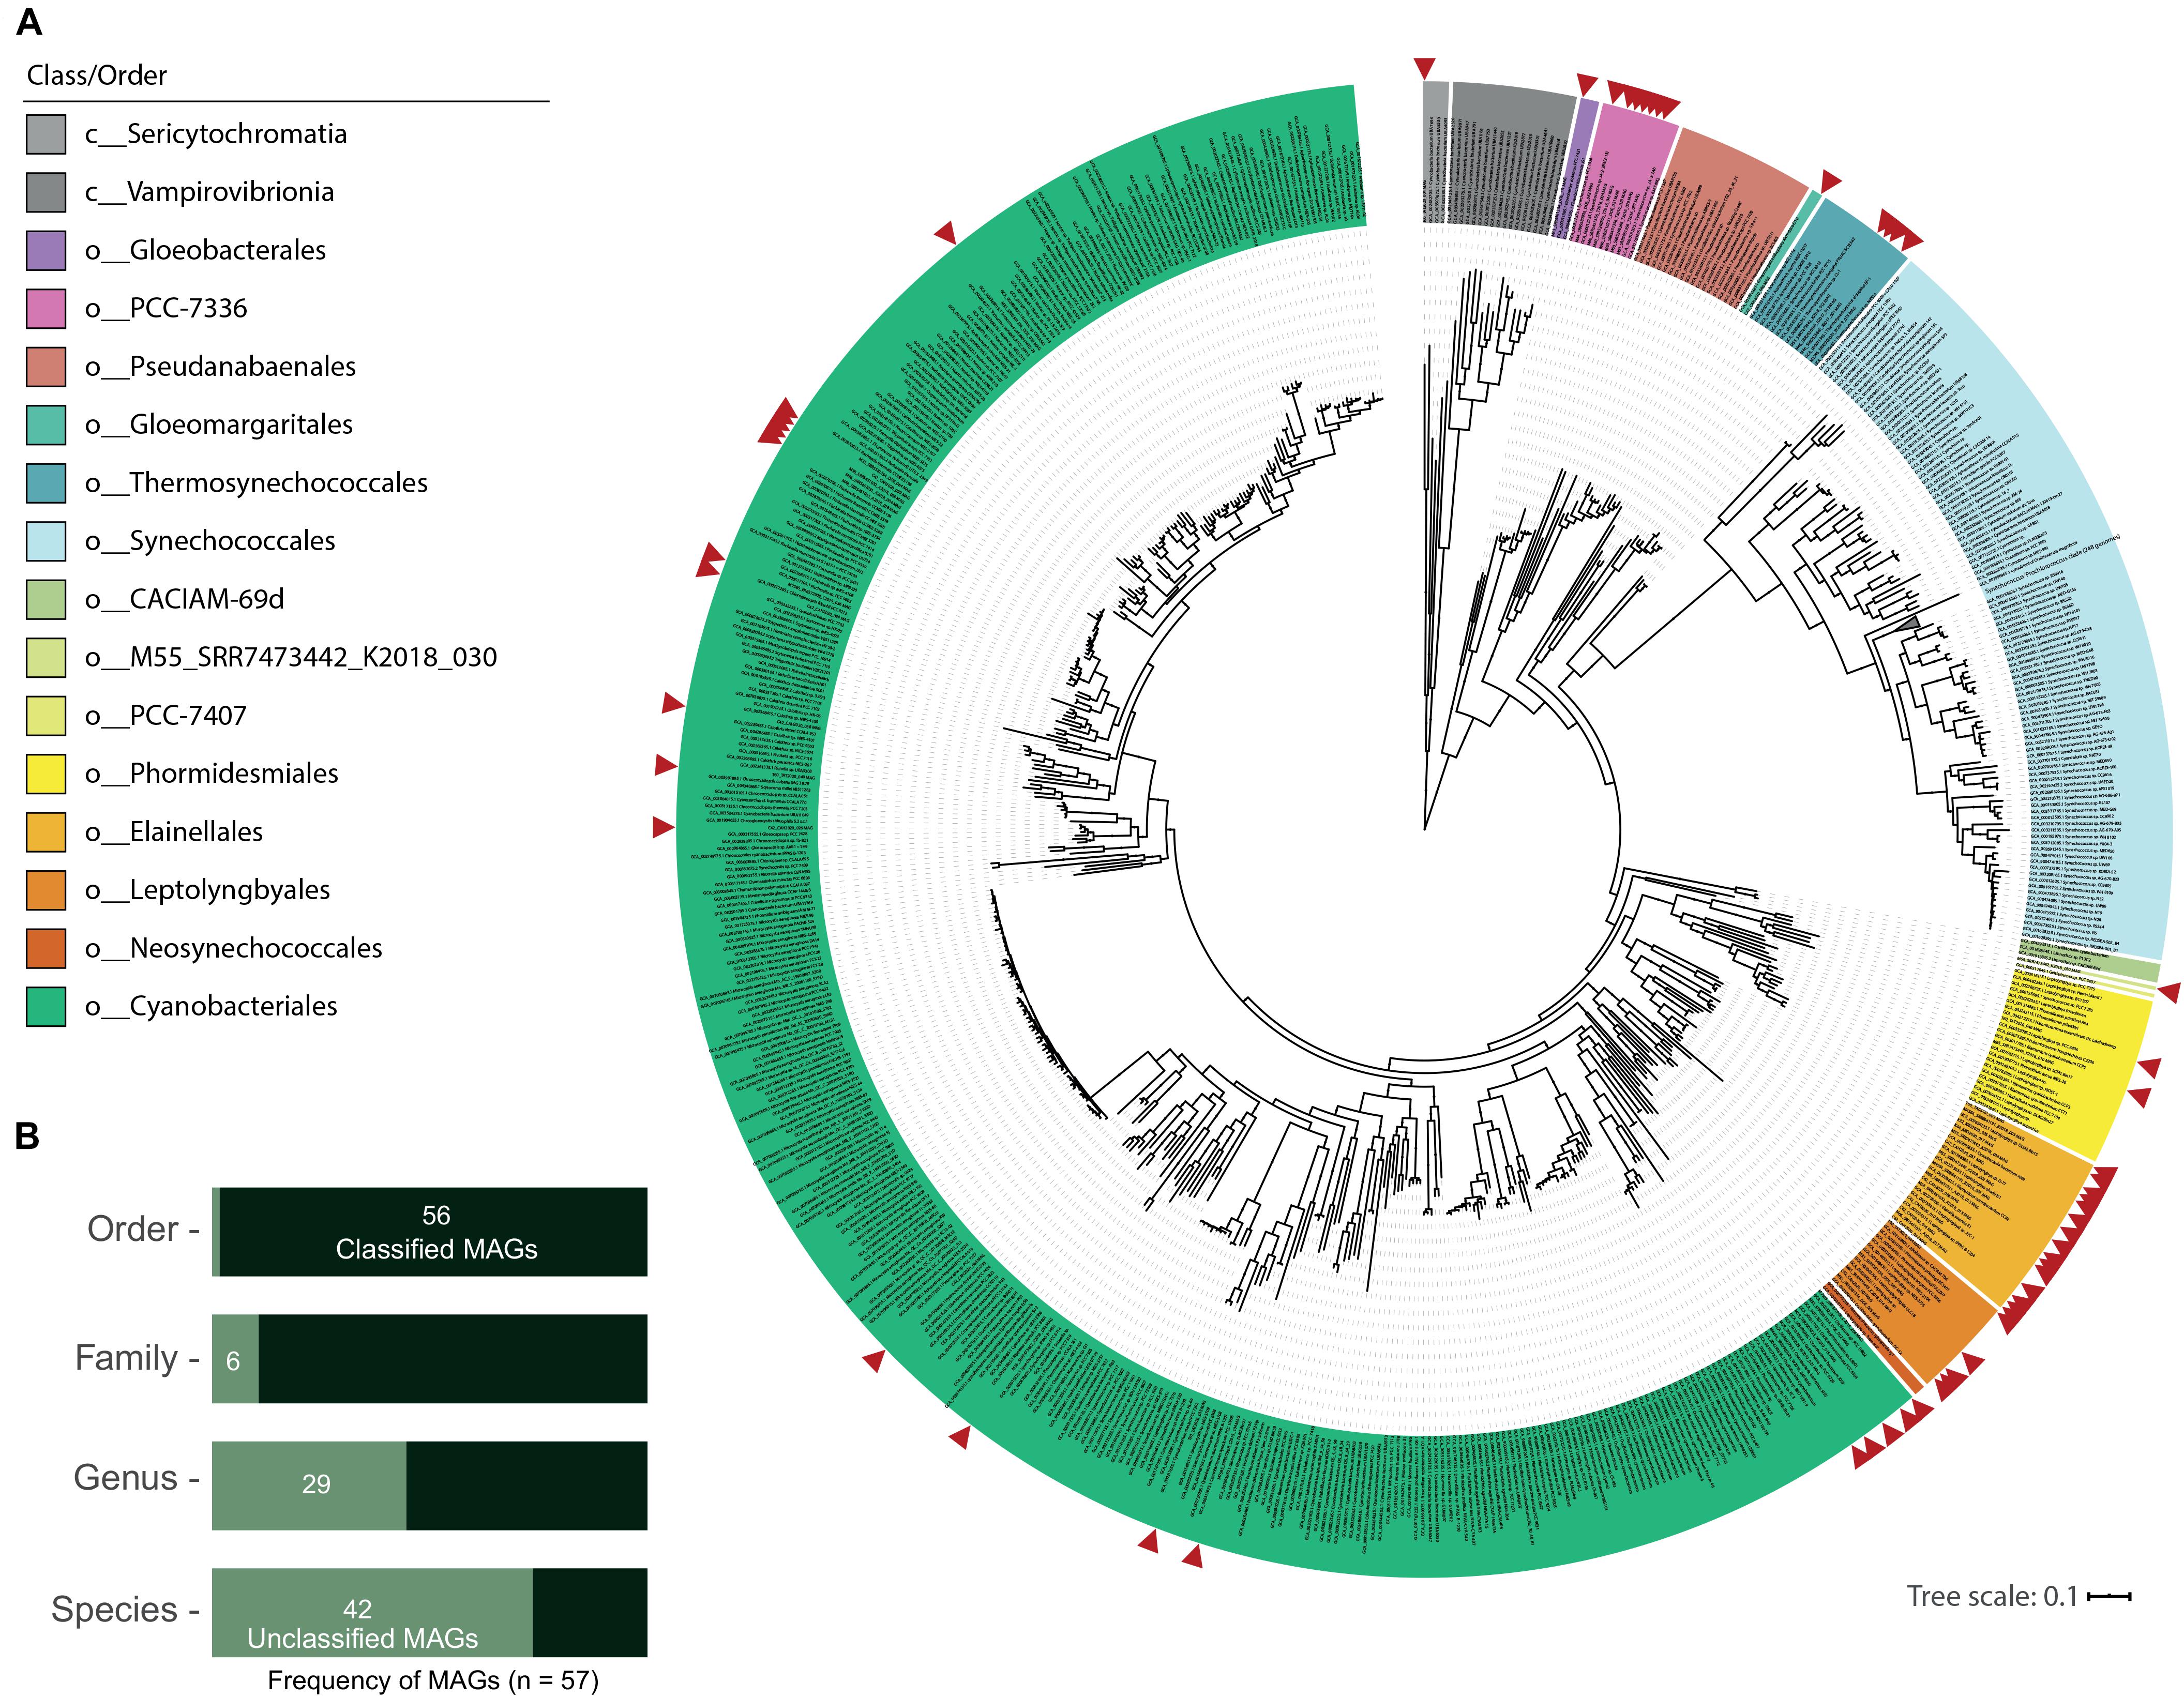This screenshot has width=2184, height=1698.
Task: Click the 'Species -' axis label
Action: point(125,1610)
